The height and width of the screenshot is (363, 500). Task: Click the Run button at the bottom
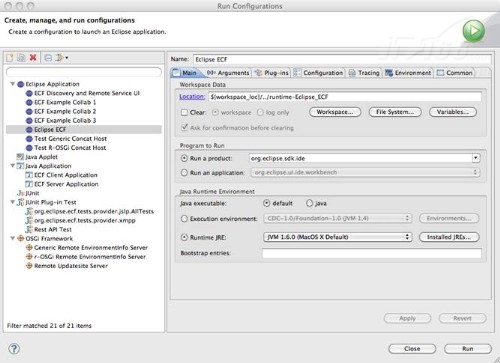point(468,349)
